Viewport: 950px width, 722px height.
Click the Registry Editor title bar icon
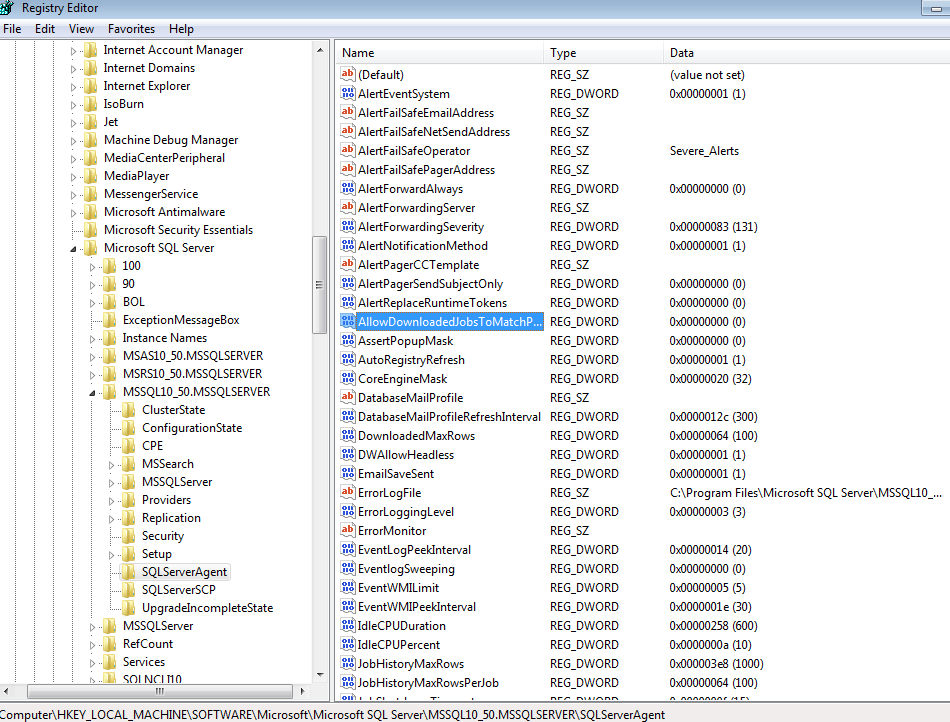click(6, 8)
